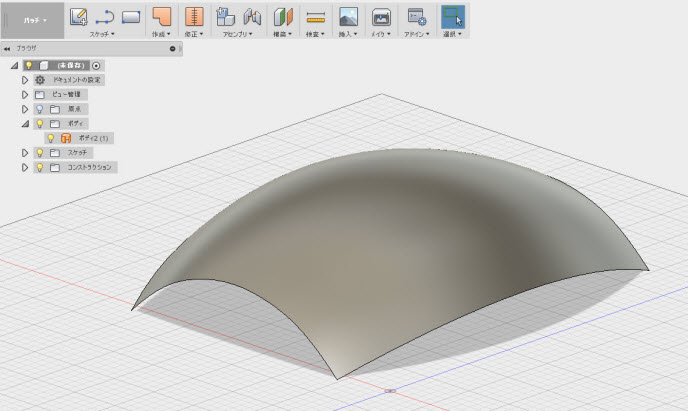The width and height of the screenshot is (688, 411).
Task: Click the 挿入 insert image icon
Action: (x=348, y=17)
